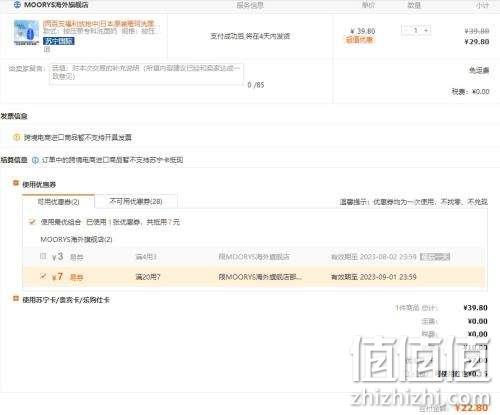
Task: Click the orange discount tag under unit price
Action: [x=359, y=40]
